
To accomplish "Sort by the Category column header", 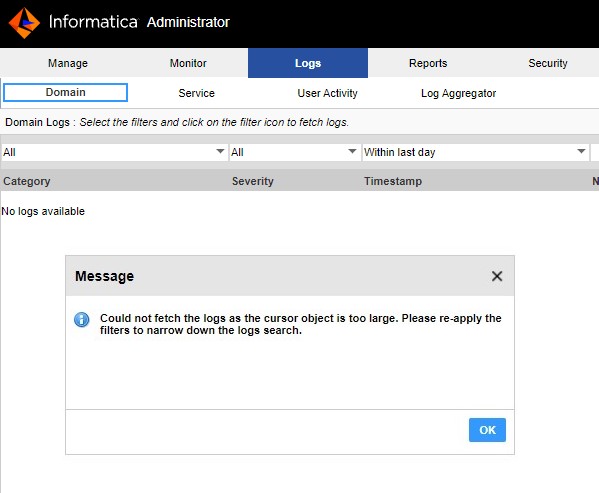I will (27, 181).
